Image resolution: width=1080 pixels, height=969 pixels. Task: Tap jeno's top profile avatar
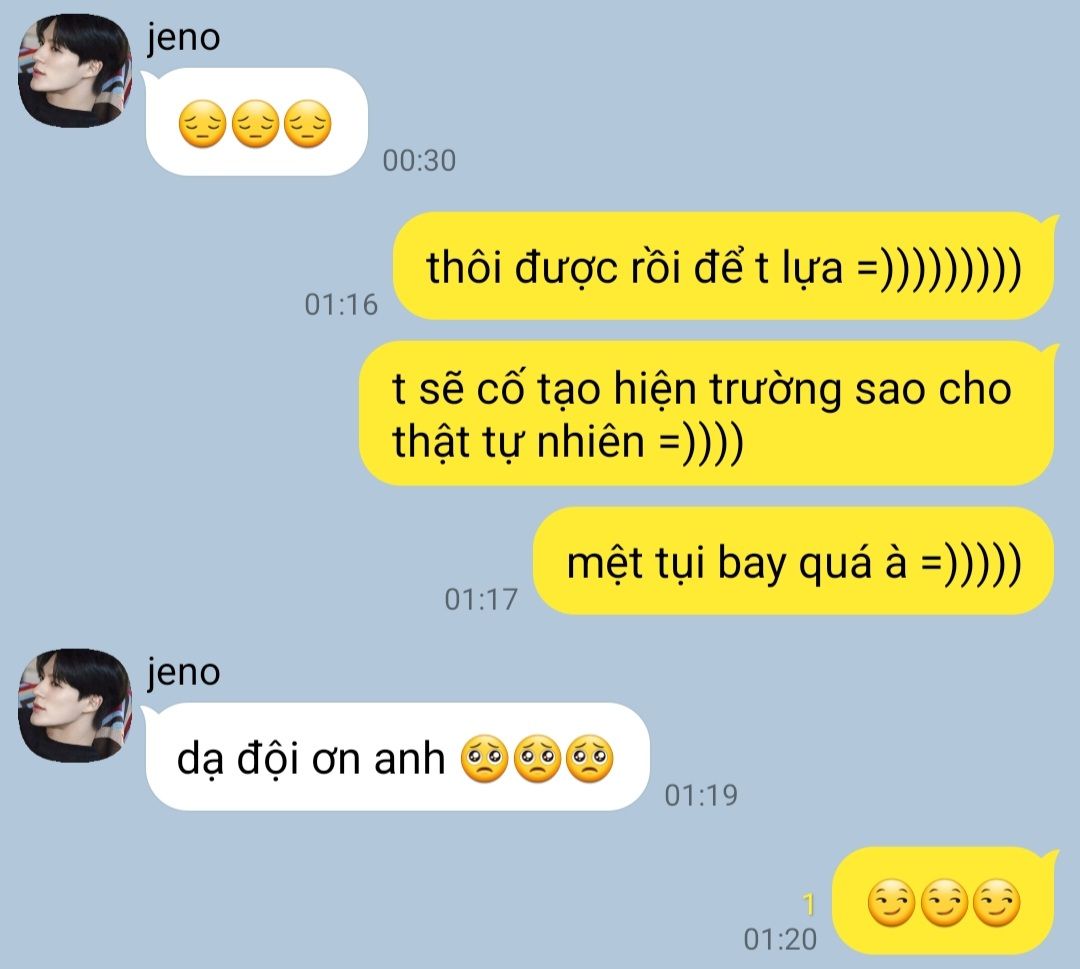pos(74,70)
